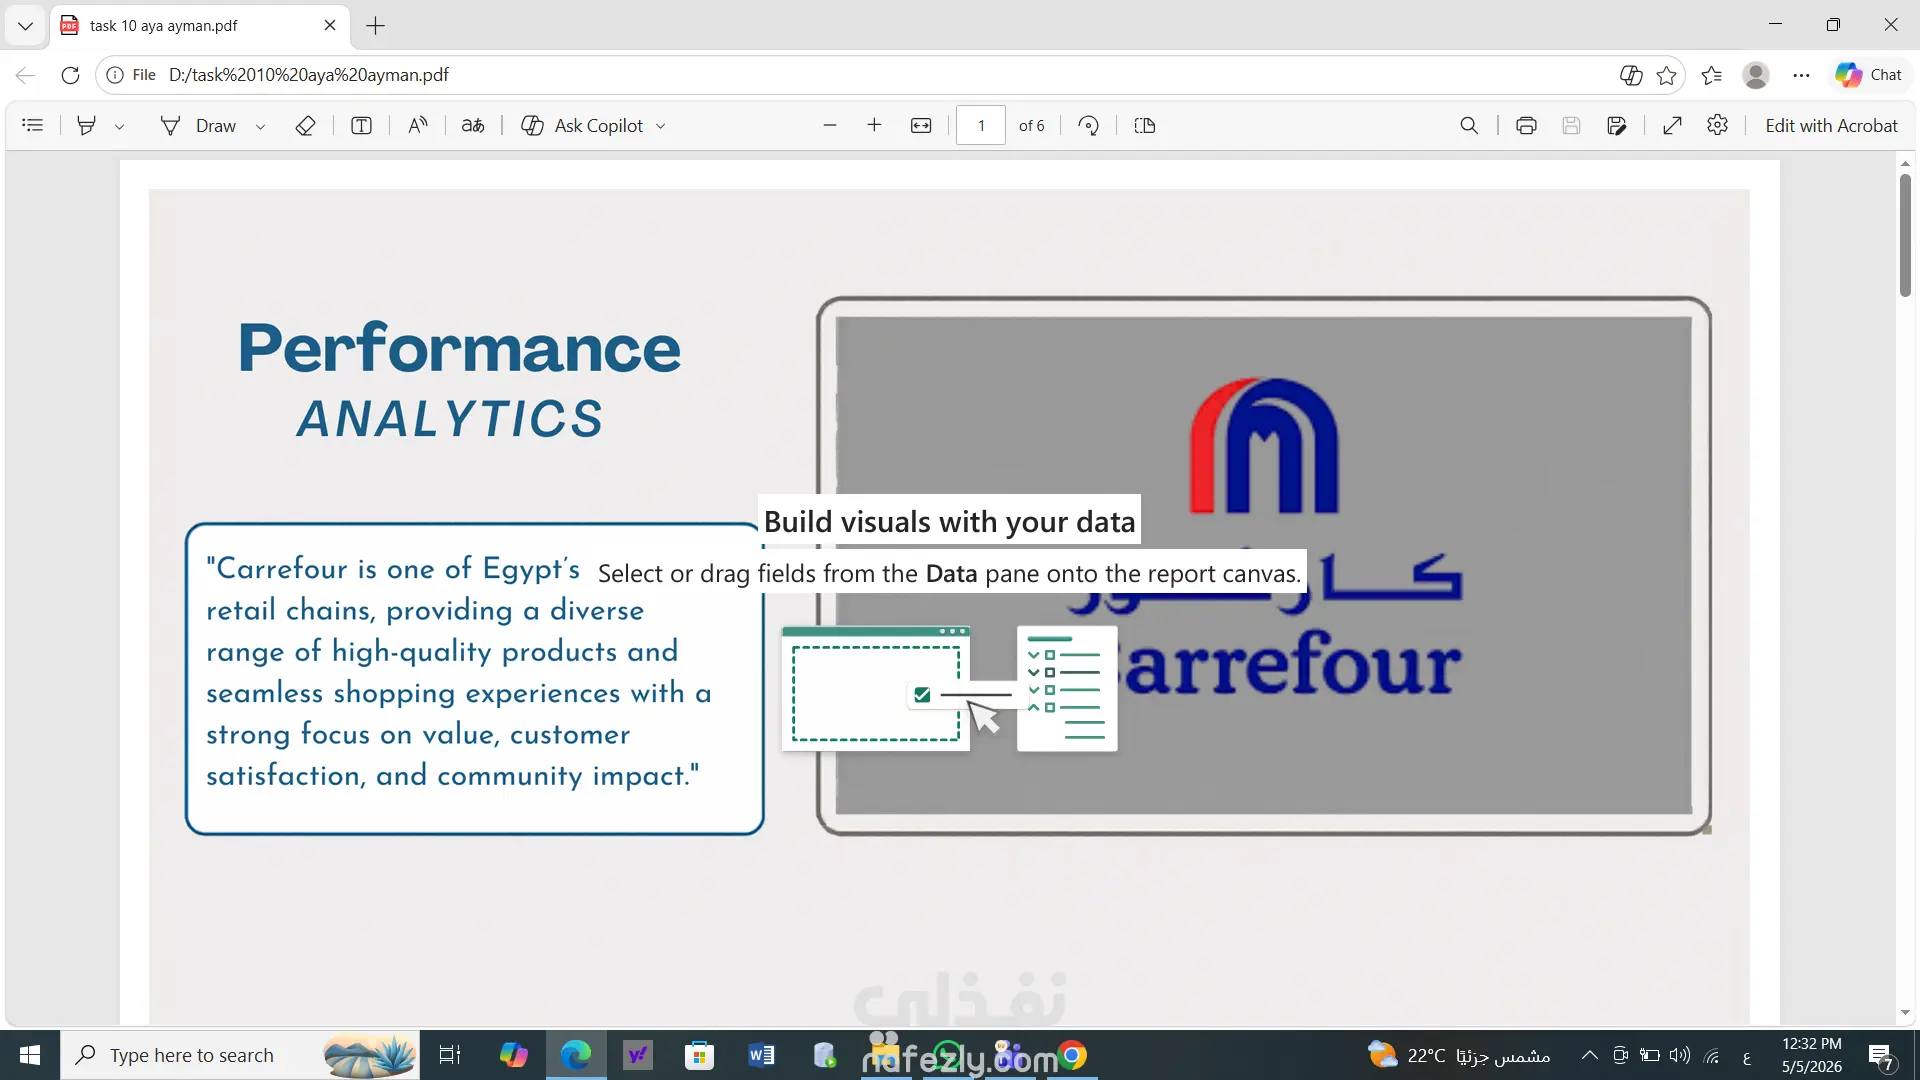Open Copilot Chat sidebar

point(1868,75)
